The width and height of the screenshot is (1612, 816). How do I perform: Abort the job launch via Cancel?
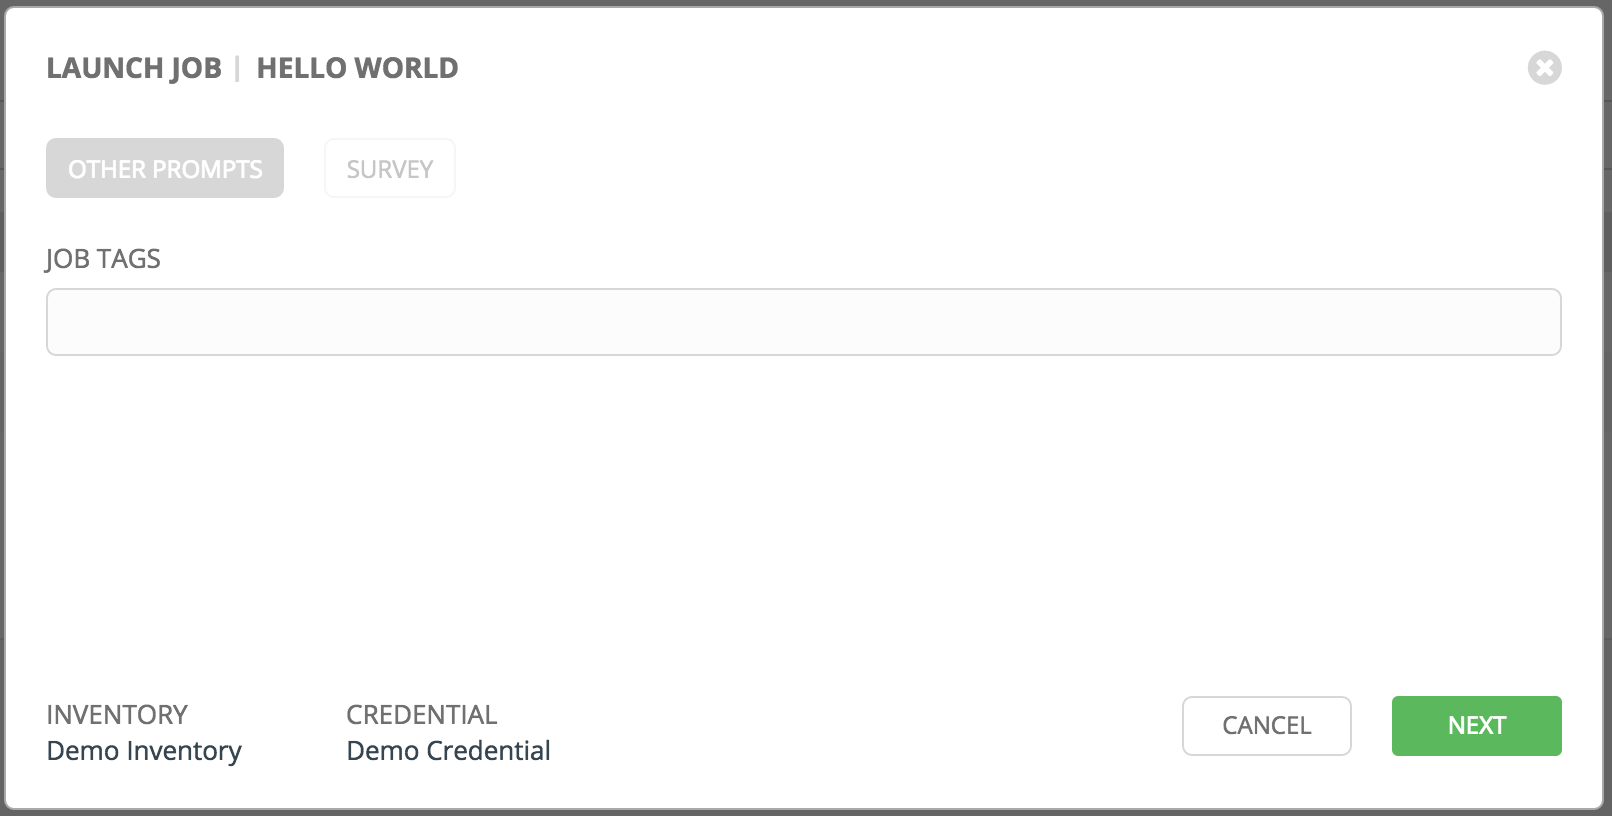click(x=1266, y=725)
